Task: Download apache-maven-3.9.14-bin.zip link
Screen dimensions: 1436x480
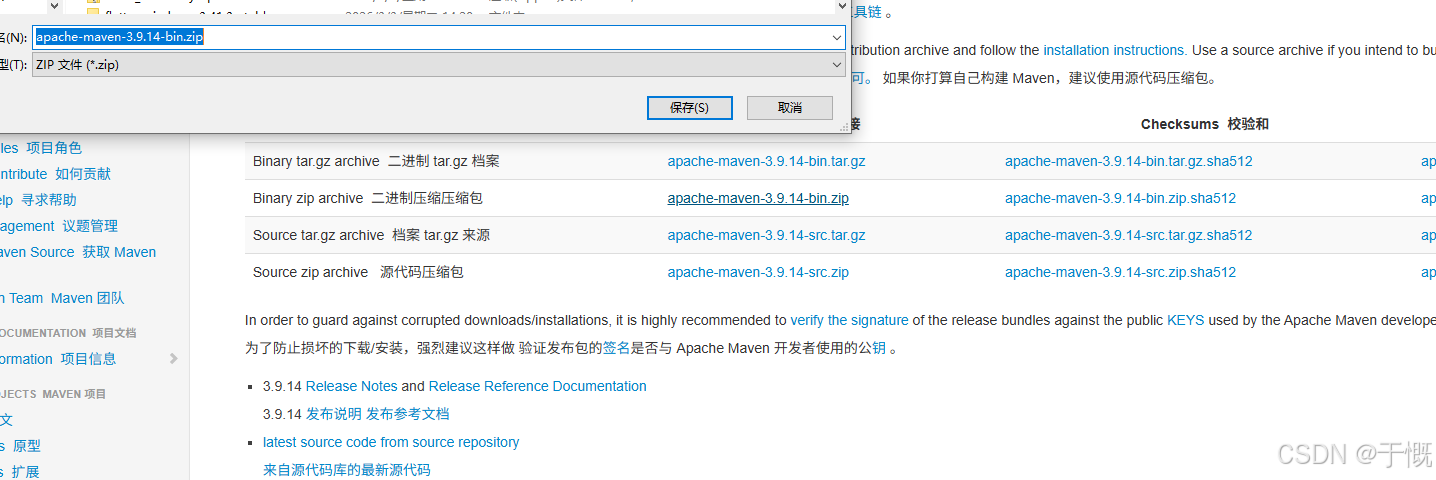Action: coord(758,198)
